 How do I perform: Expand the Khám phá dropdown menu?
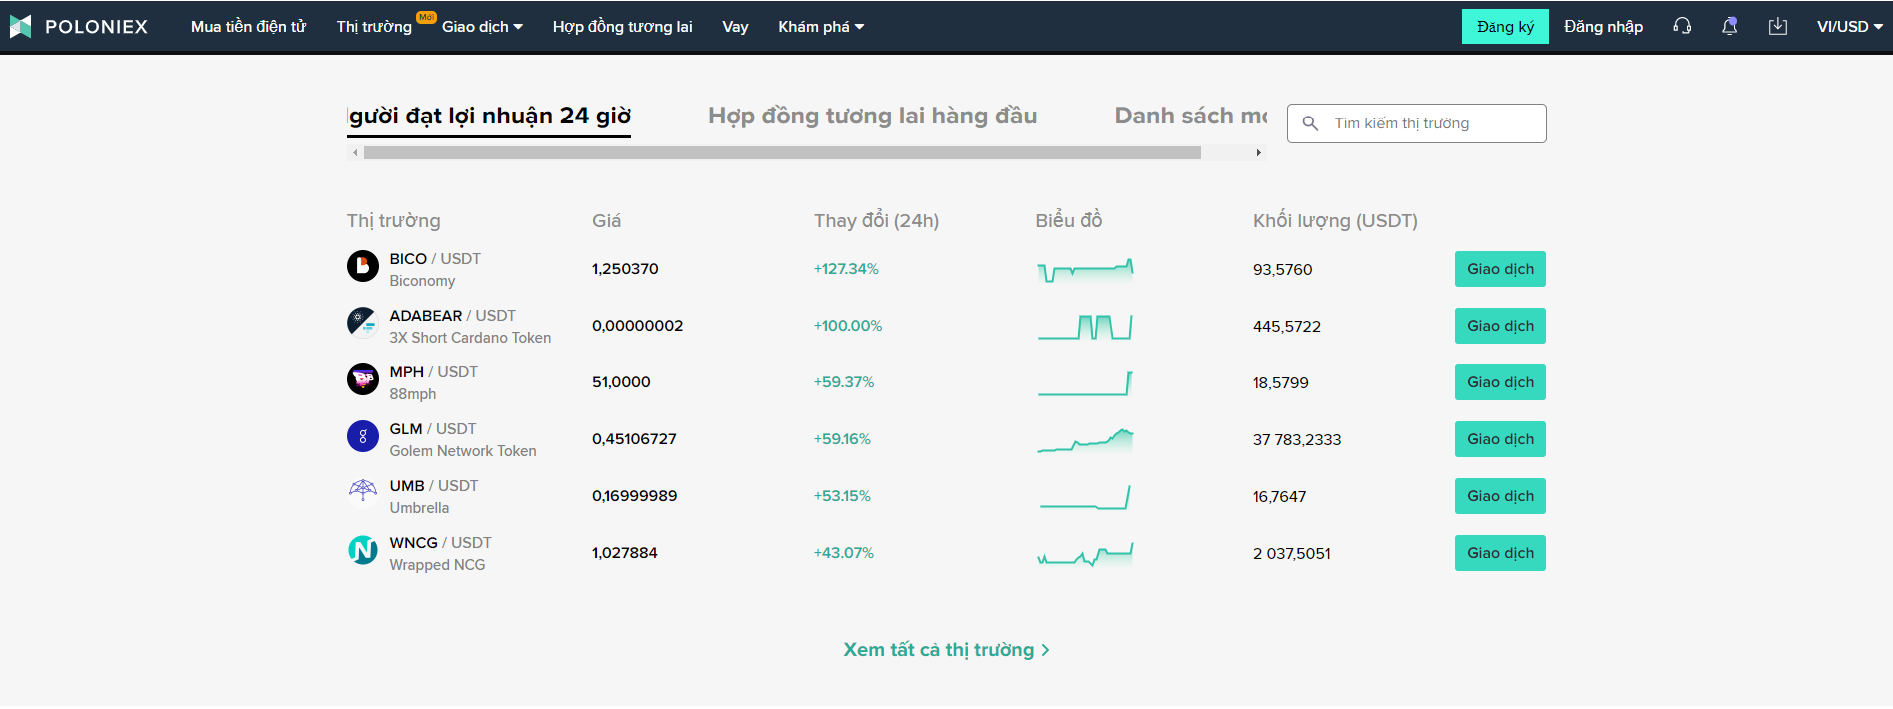821,27
